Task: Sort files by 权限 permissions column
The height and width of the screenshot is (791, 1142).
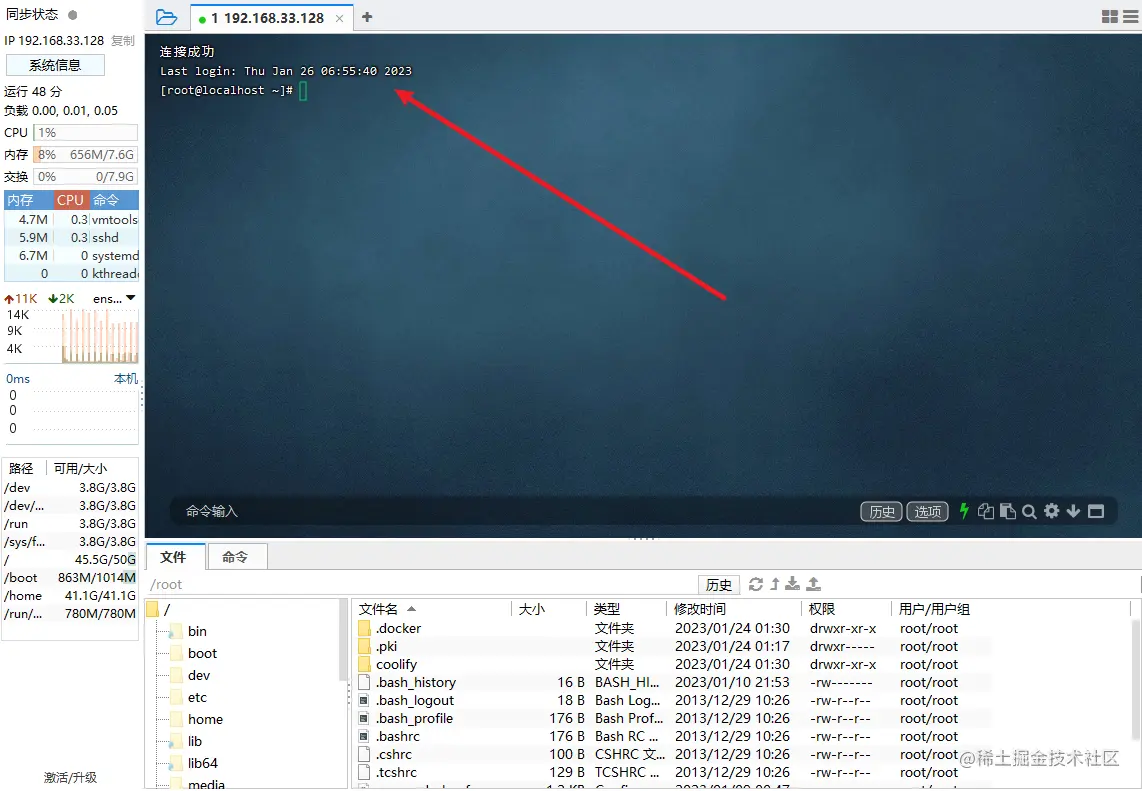Action: (x=846, y=609)
